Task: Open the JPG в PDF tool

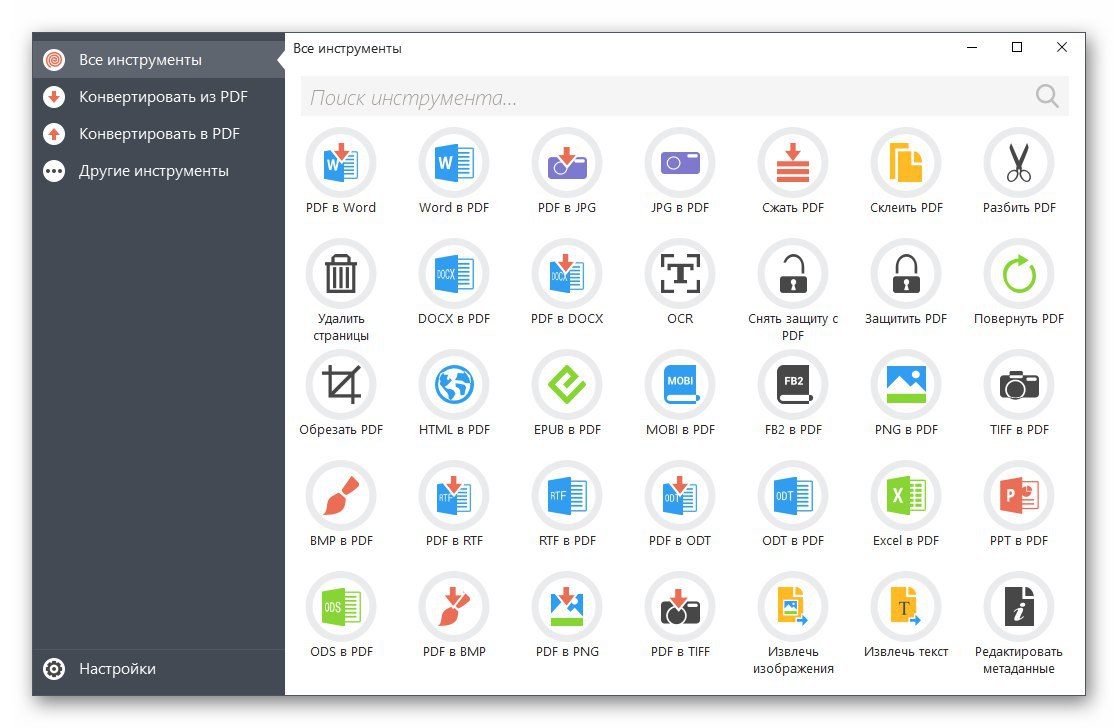Action: click(x=680, y=163)
